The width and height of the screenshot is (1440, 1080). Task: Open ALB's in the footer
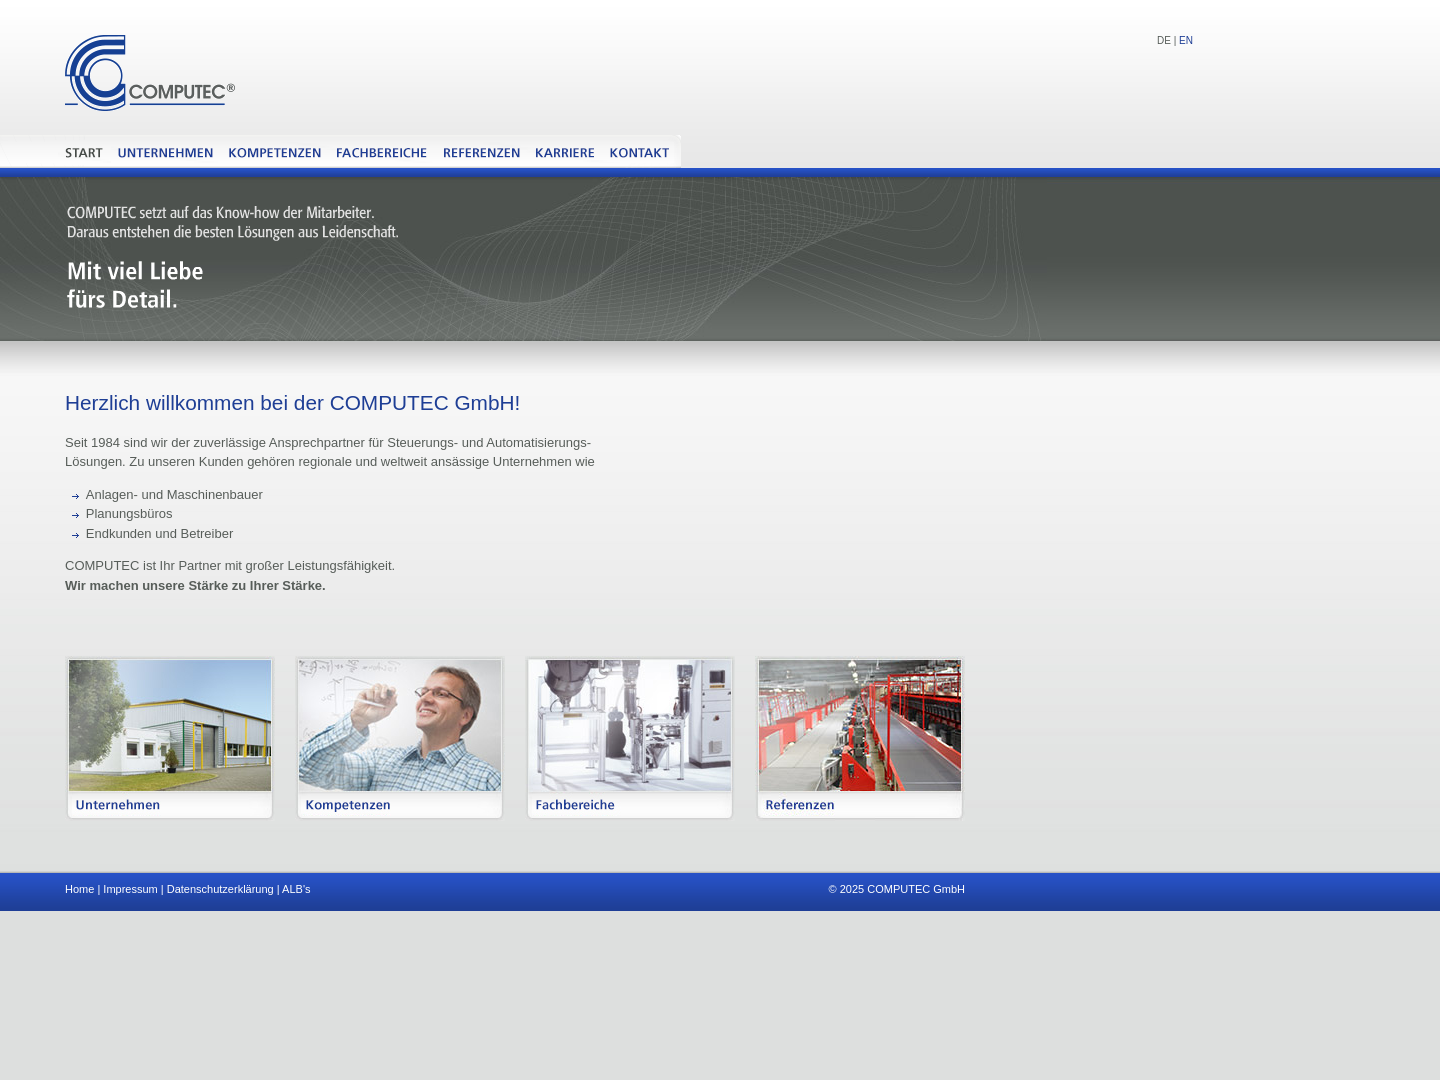coord(296,889)
